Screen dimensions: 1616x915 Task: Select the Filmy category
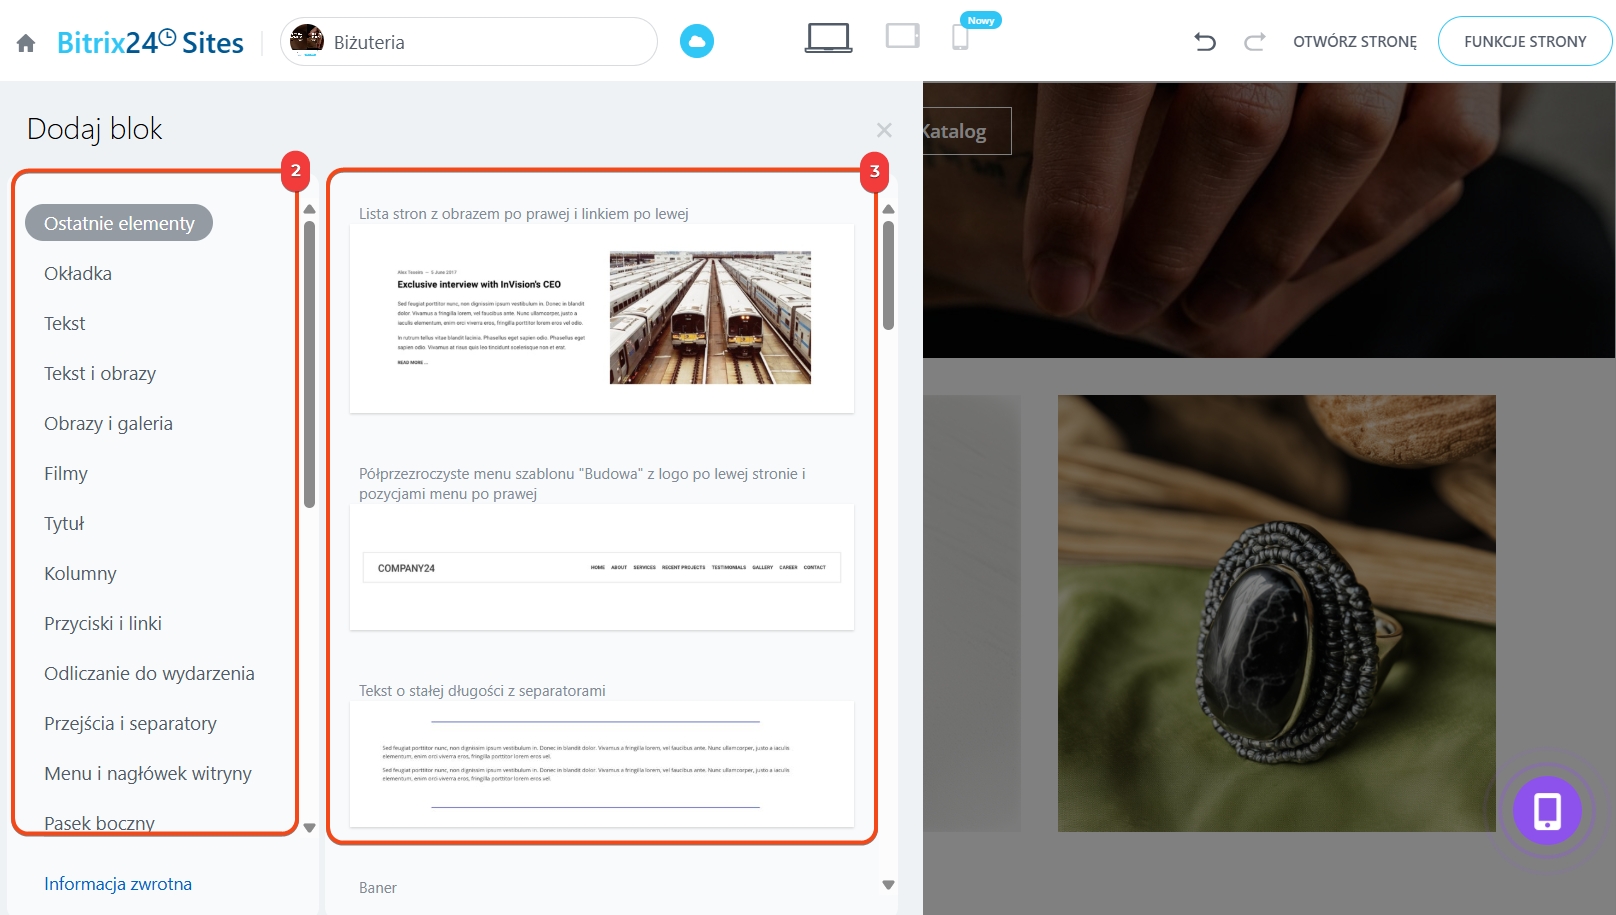point(66,473)
